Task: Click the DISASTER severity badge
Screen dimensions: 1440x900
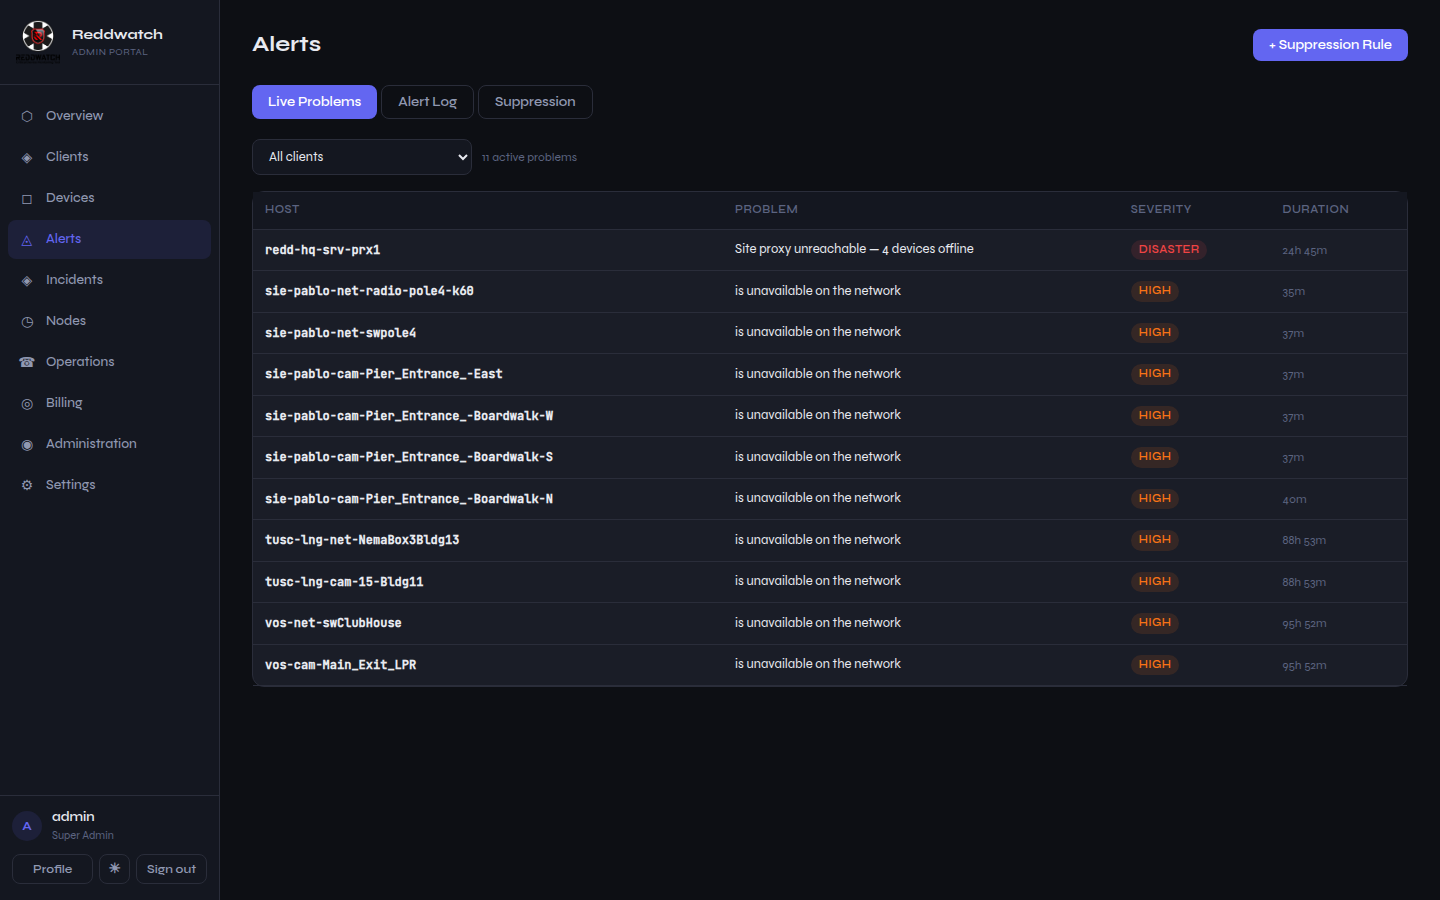Action: click(x=1168, y=250)
